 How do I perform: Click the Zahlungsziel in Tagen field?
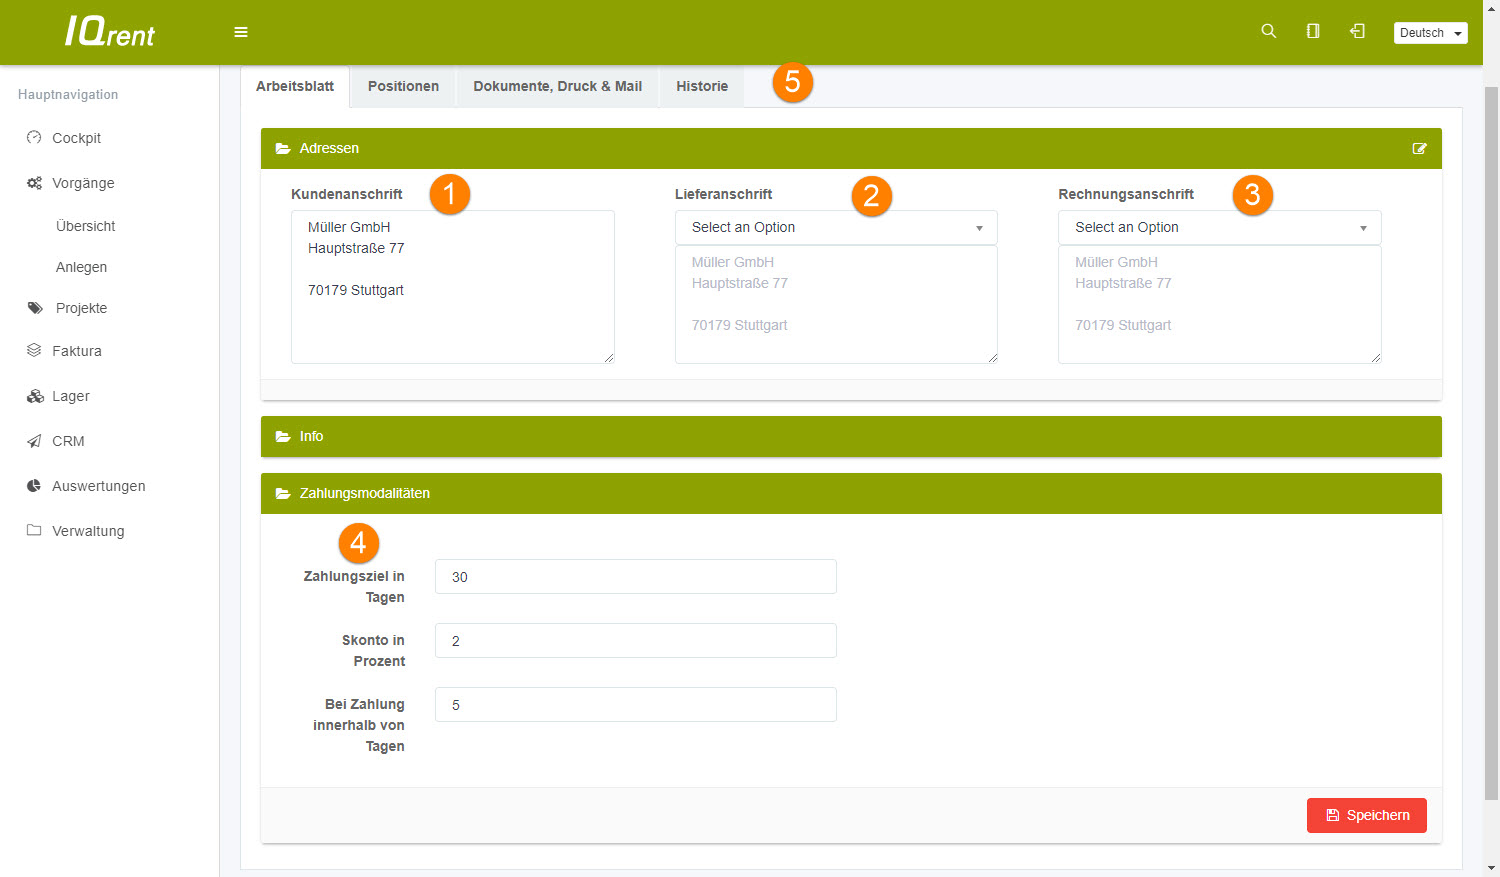tap(635, 577)
